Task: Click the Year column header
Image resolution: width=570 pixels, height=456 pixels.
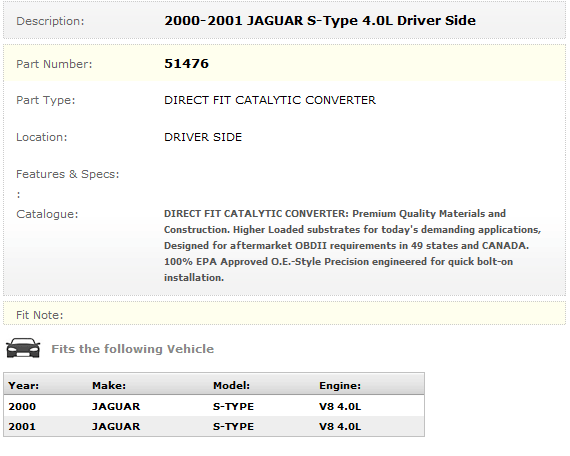Action: click(24, 385)
